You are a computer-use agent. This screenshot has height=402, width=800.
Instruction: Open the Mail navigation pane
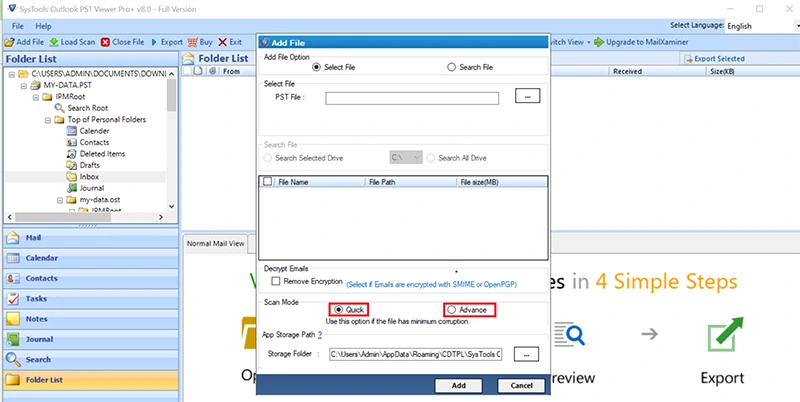click(91, 238)
